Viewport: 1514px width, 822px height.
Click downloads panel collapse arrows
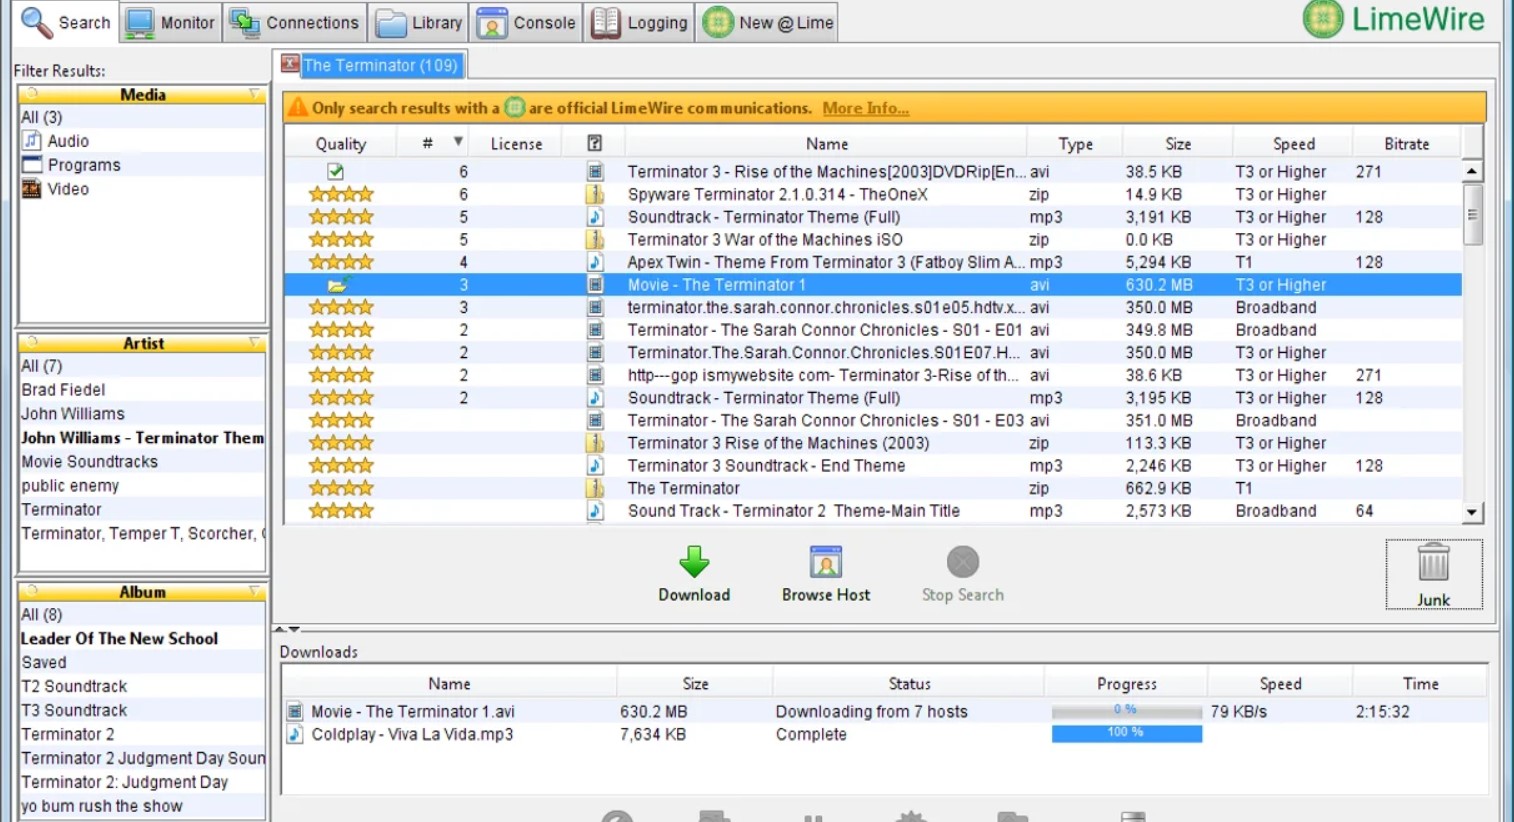tap(287, 629)
